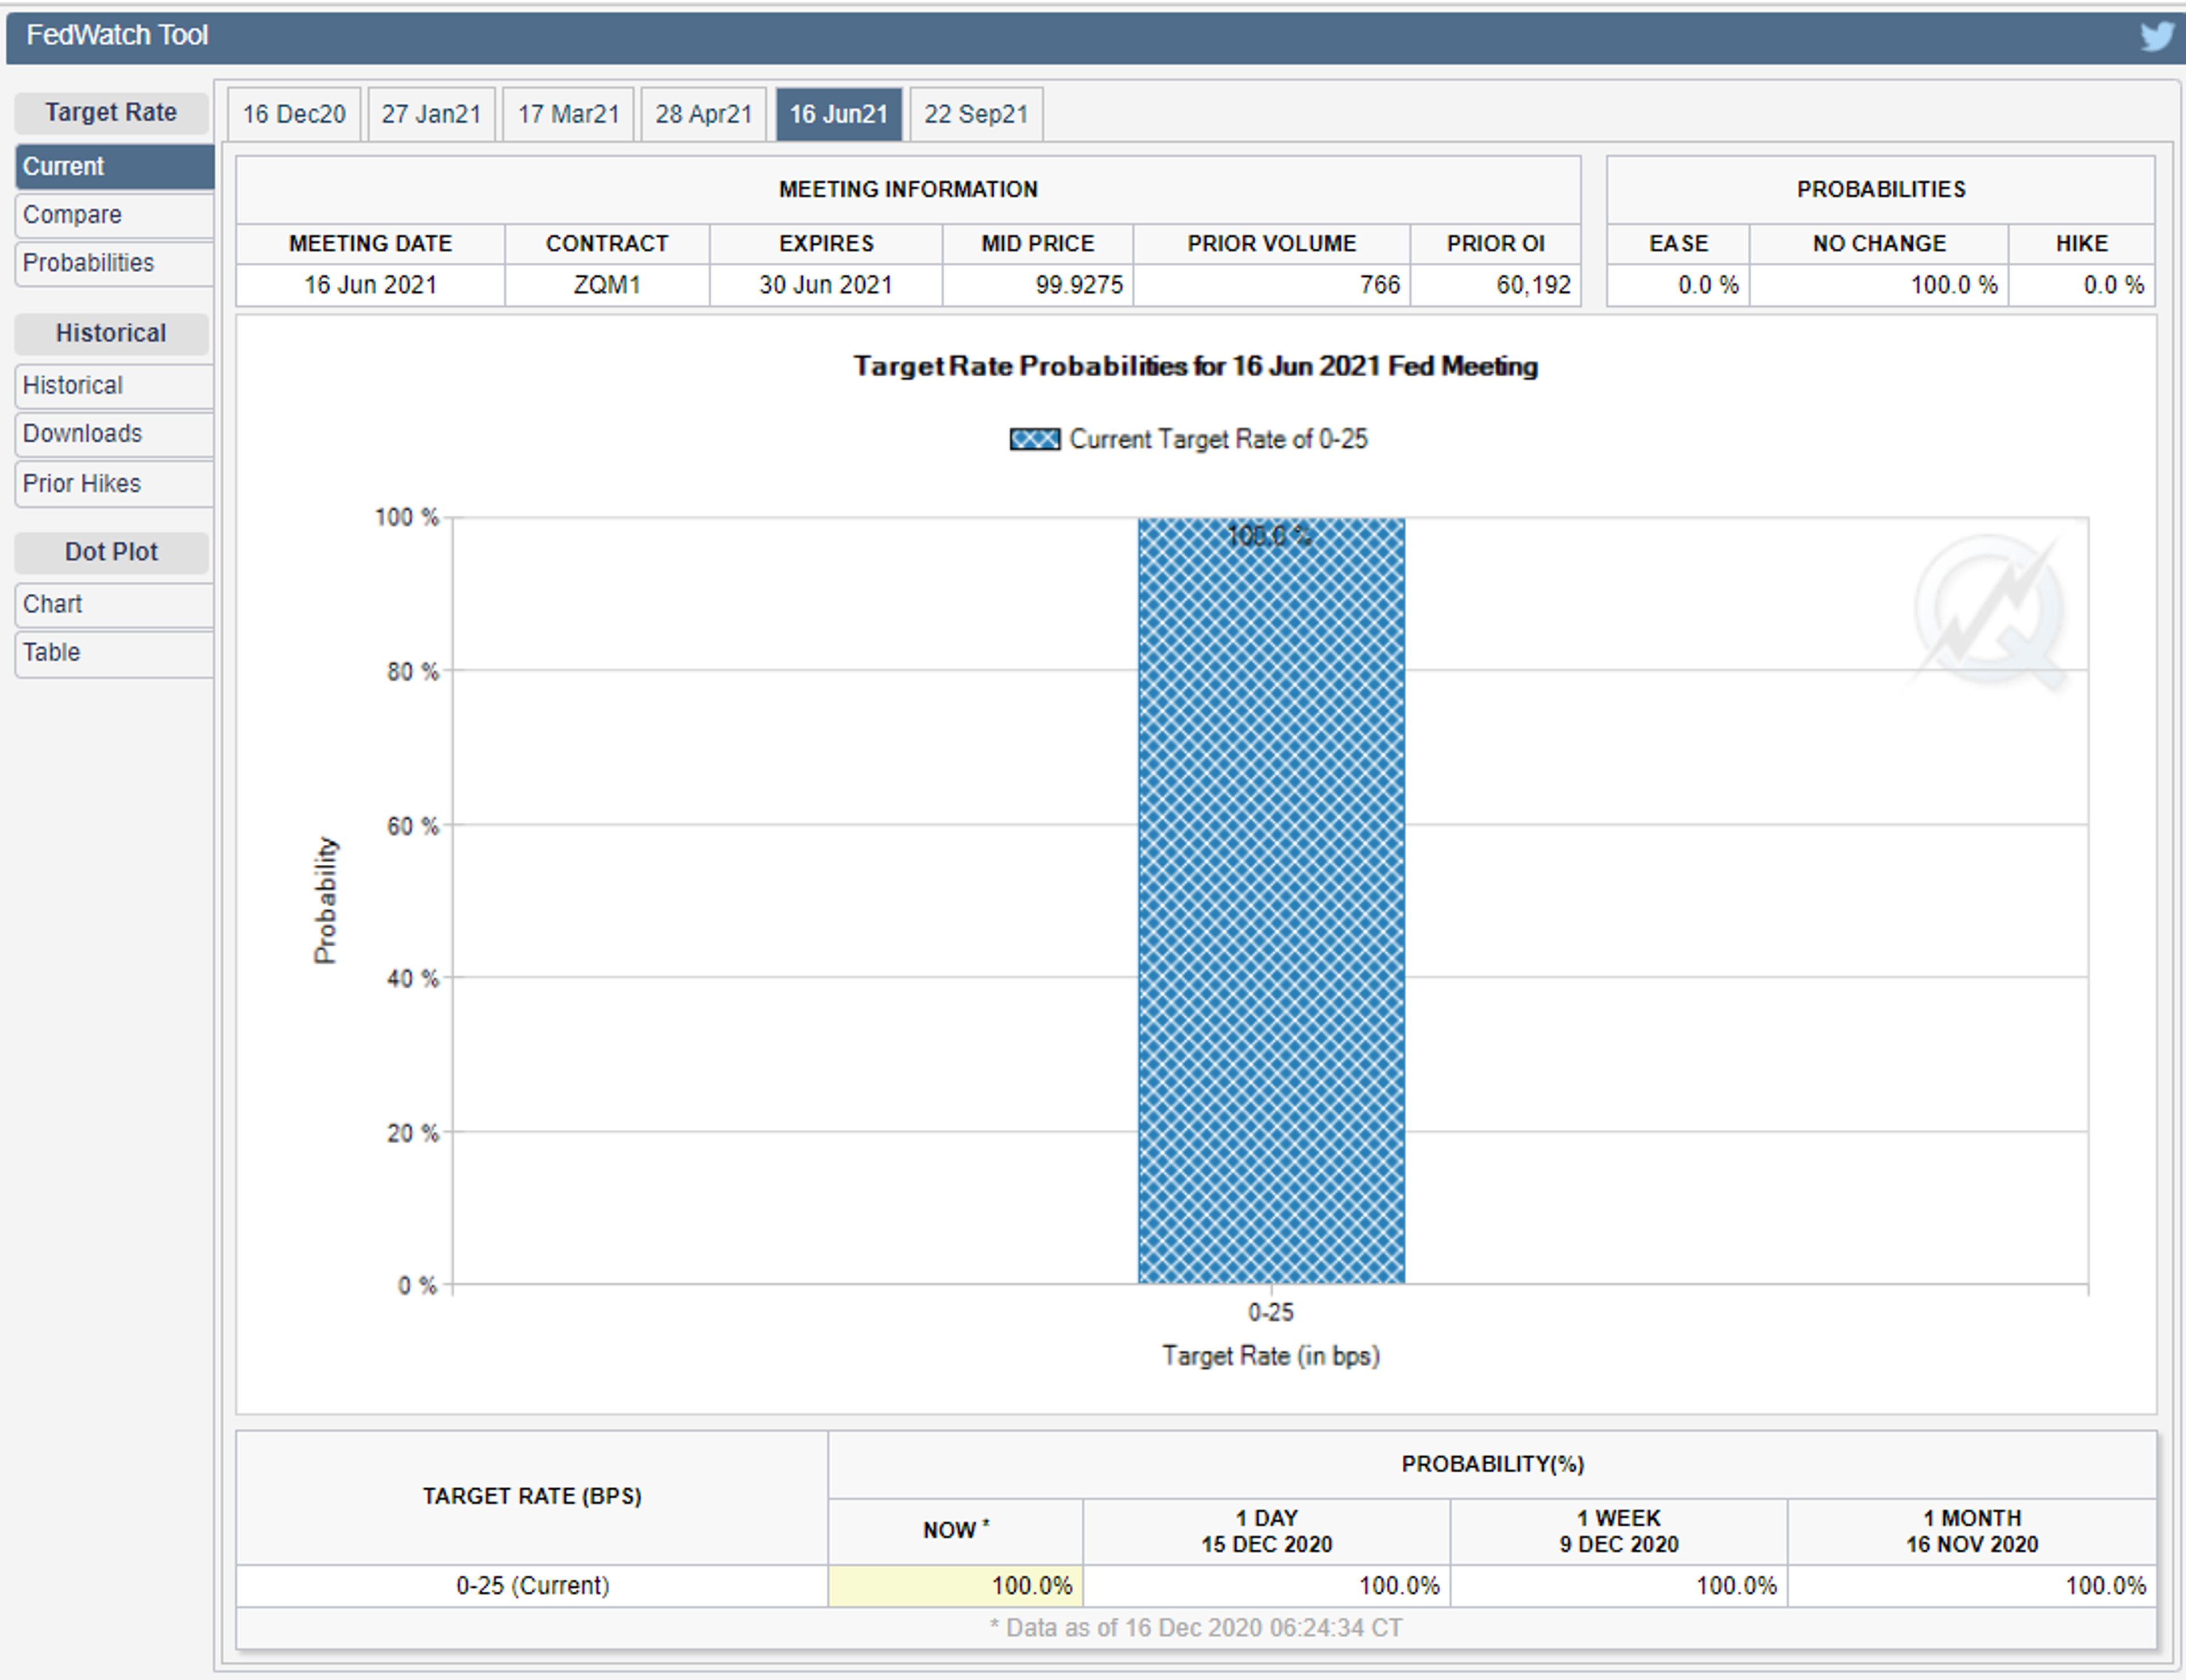The width and height of the screenshot is (2186, 1680).
Task: Open the Dot Plot Chart view
Action: [x=114, y=604]
